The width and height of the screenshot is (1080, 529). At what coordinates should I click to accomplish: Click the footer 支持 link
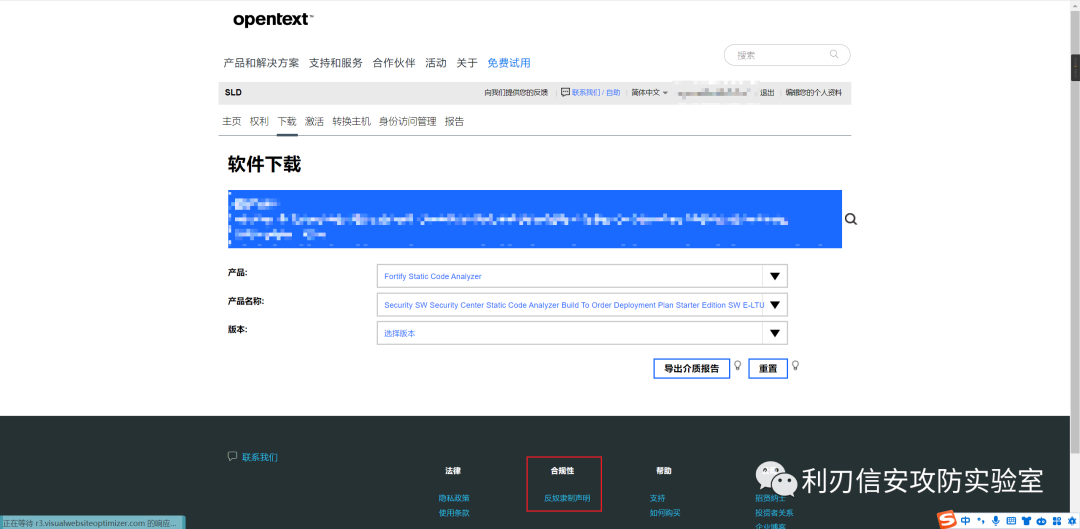pyautogui.click(x=657, y=497)
